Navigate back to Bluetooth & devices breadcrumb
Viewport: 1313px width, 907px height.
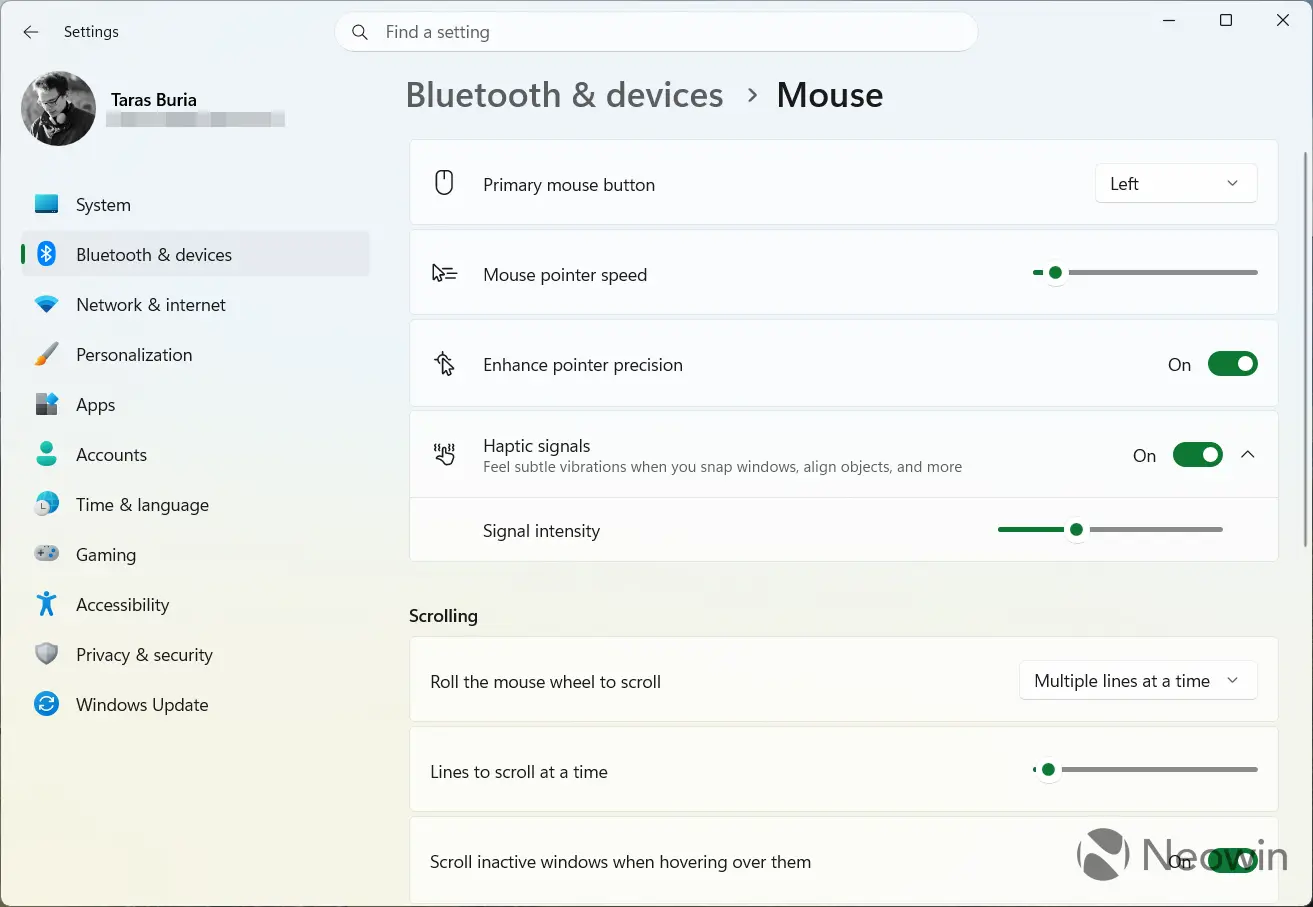point(564,95)
